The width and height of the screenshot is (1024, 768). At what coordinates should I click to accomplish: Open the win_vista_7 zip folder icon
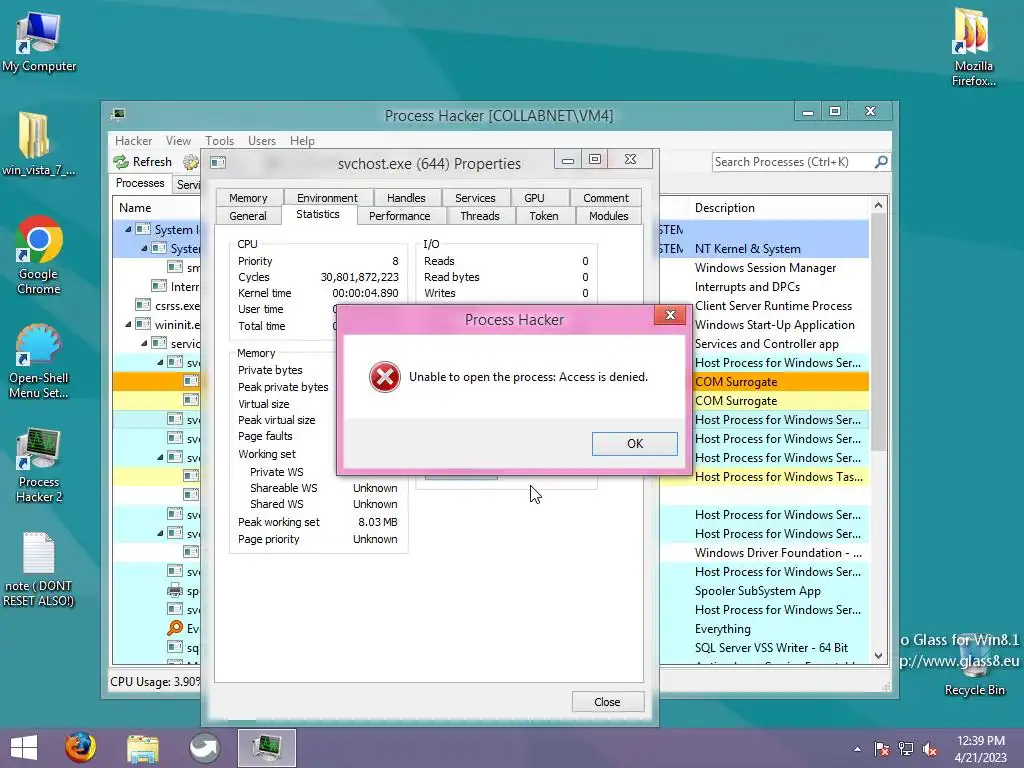pos(37,144)
